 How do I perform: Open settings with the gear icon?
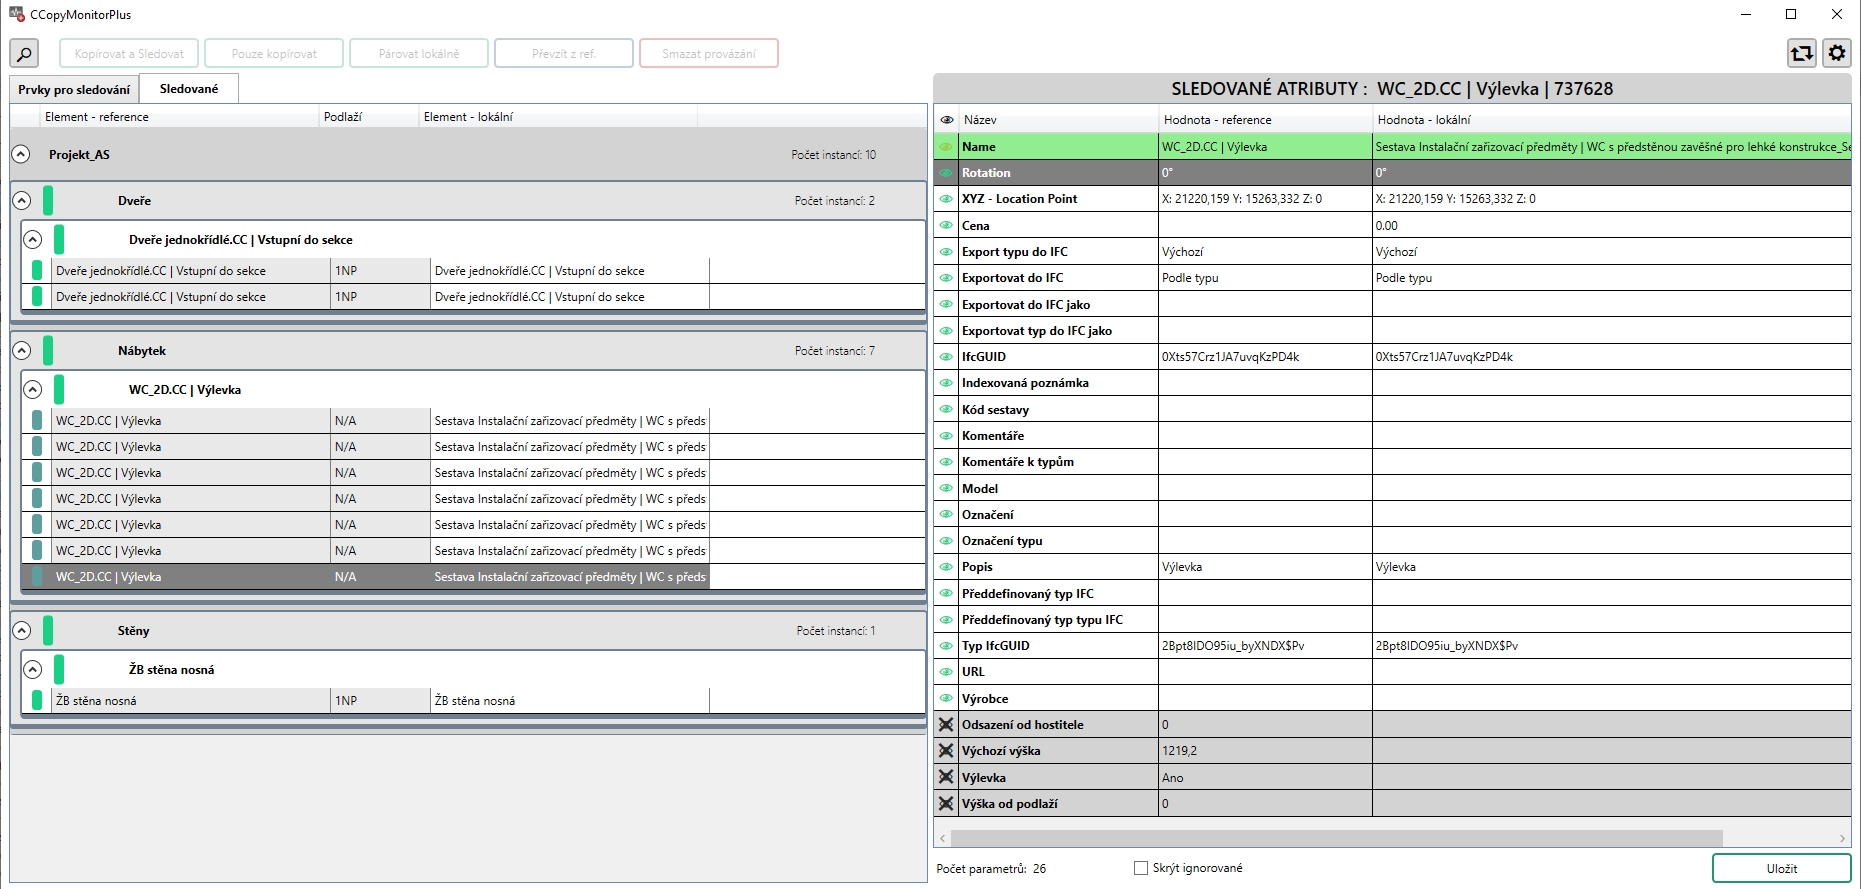tap(1837, 53)
